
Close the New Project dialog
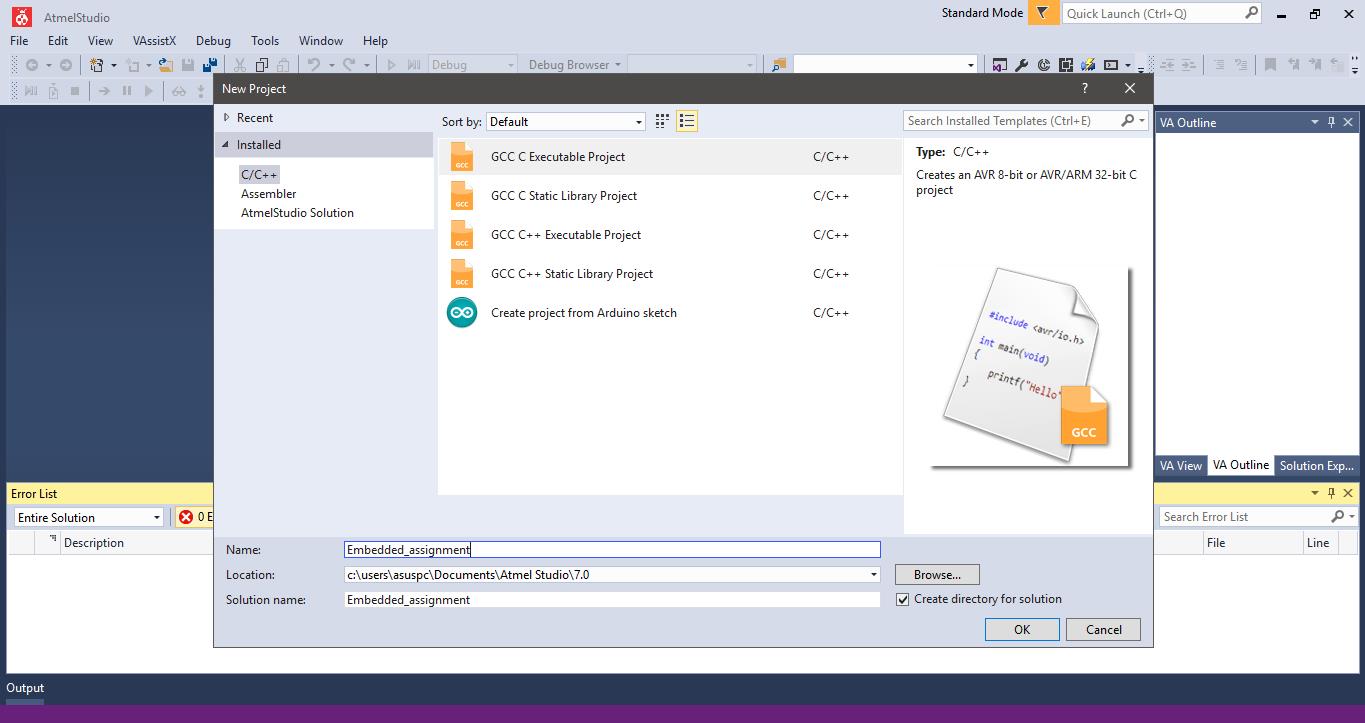(x=1130, y=88)
